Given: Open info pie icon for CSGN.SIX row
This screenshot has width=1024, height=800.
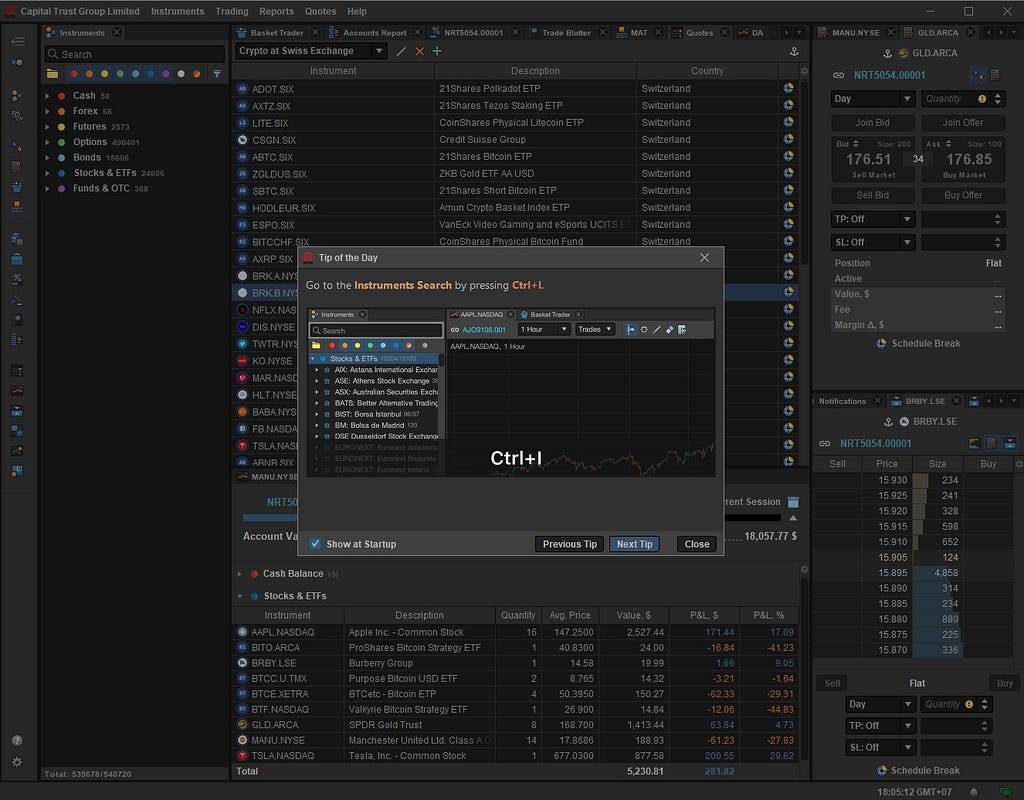Looking at the screenshot, I should tap(788, 138).
